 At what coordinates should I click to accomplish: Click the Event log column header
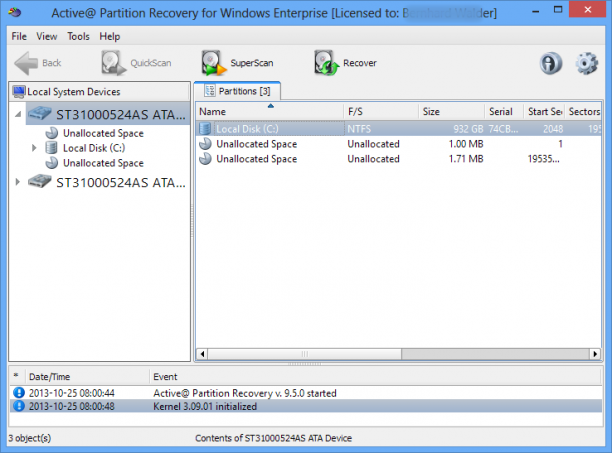[375, 377]
